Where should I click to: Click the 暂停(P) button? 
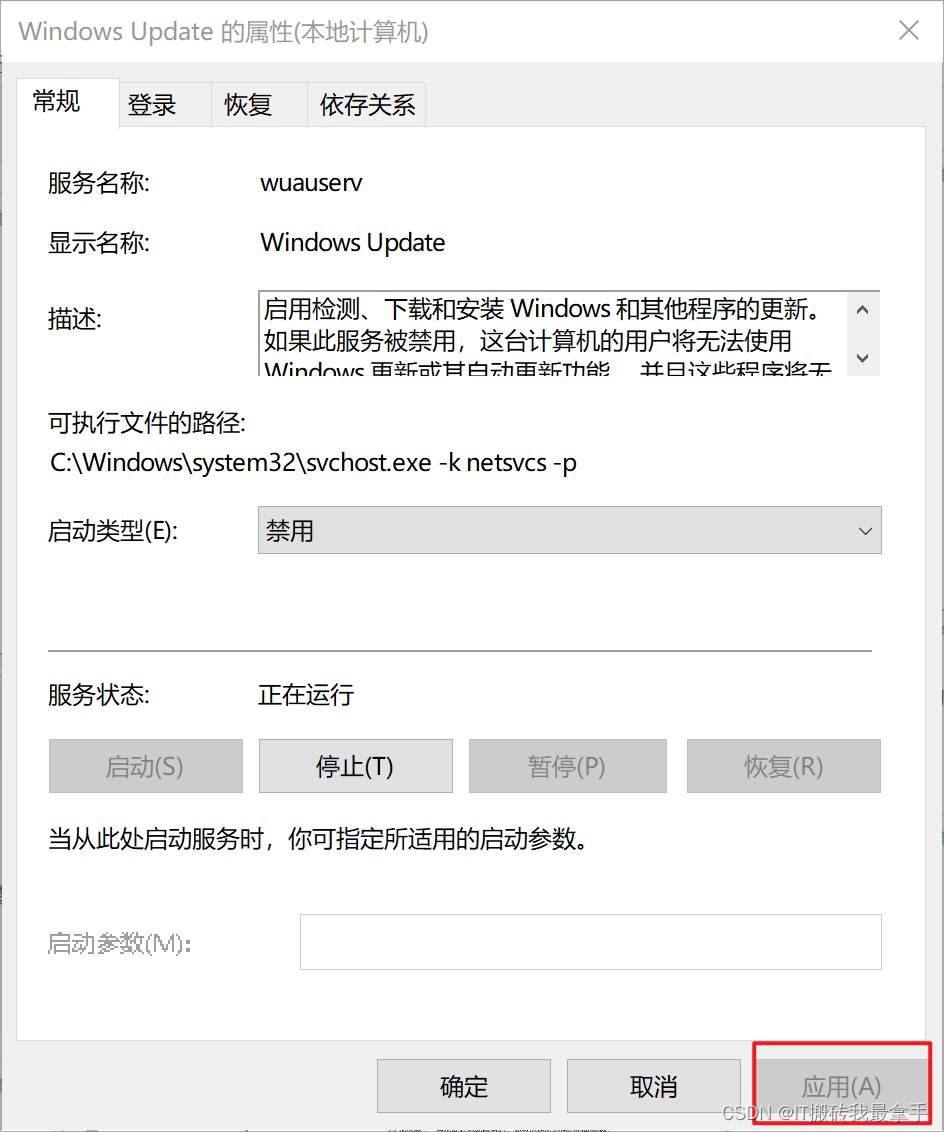coord(567,766)
